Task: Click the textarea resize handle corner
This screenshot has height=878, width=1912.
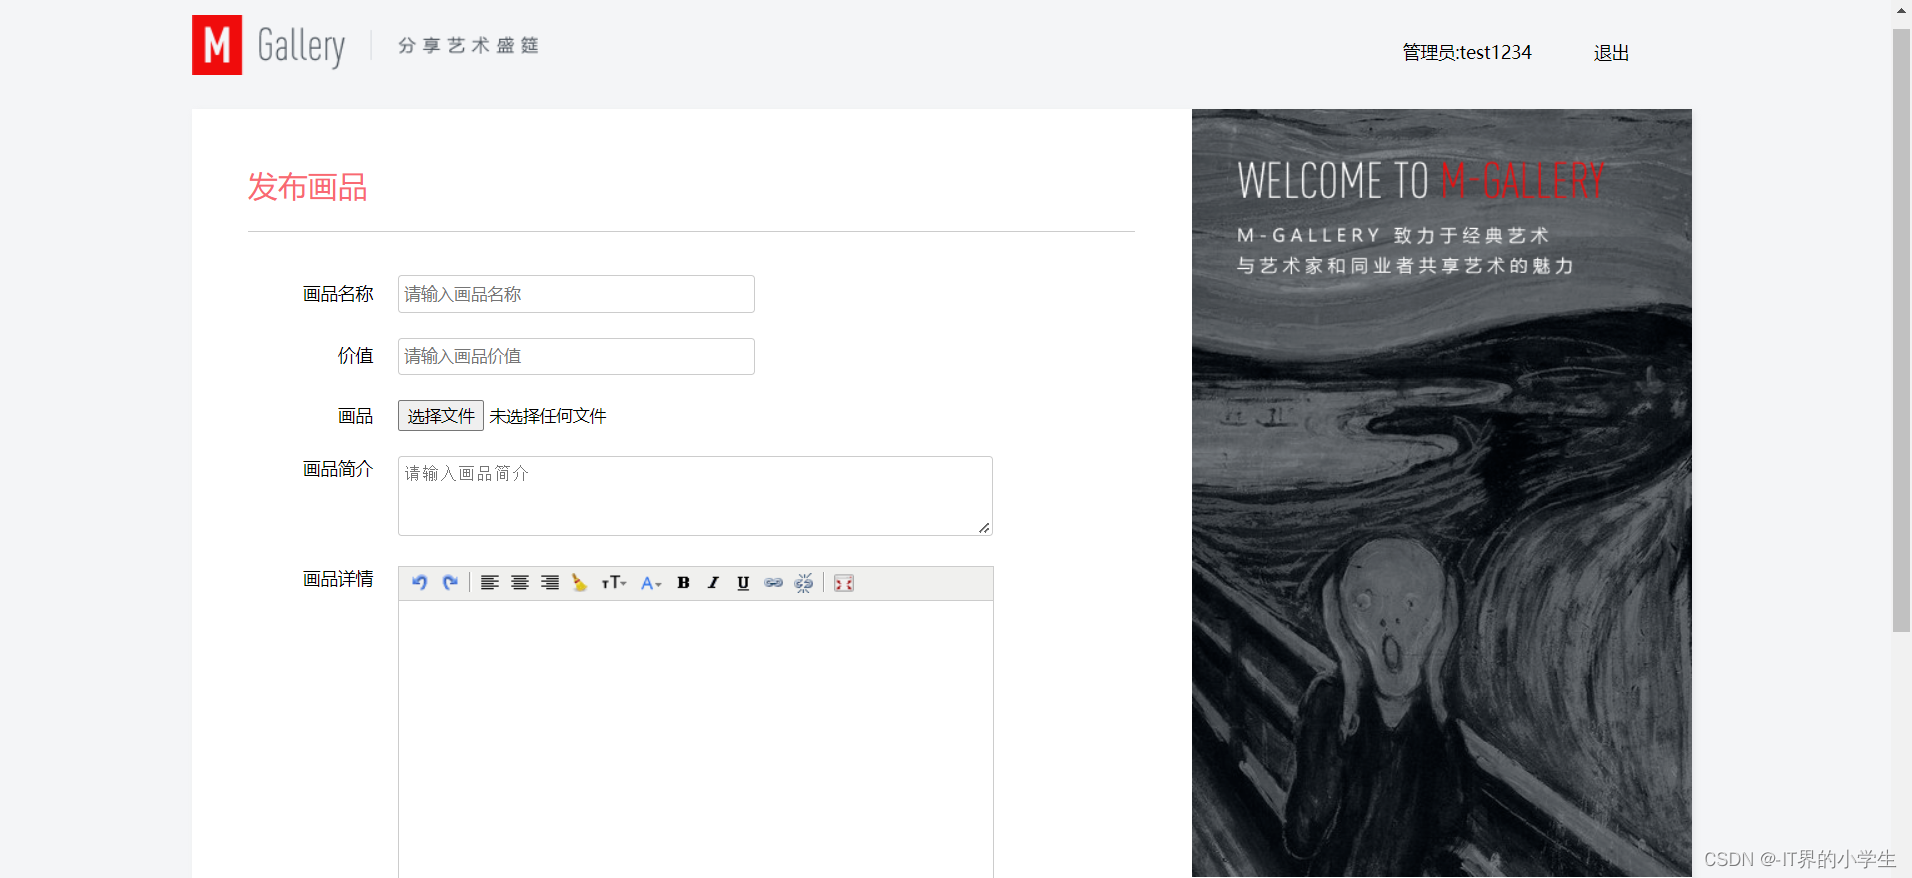Action: (x=984, y=527)
